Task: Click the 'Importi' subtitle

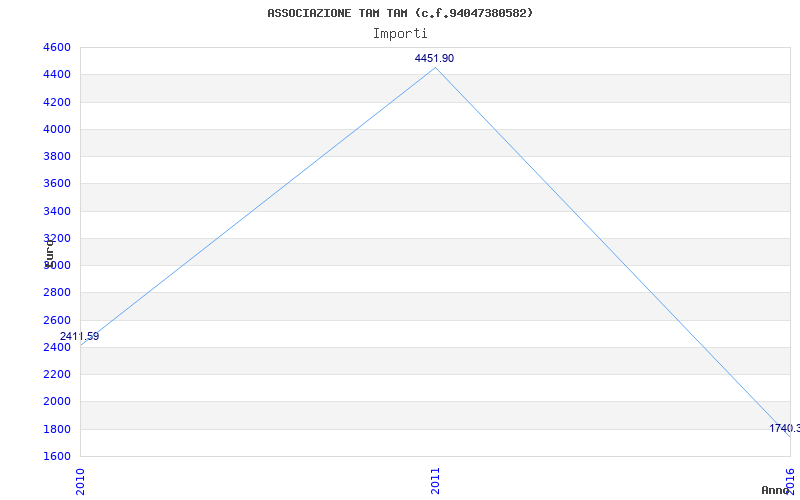Action: (400, 34)
